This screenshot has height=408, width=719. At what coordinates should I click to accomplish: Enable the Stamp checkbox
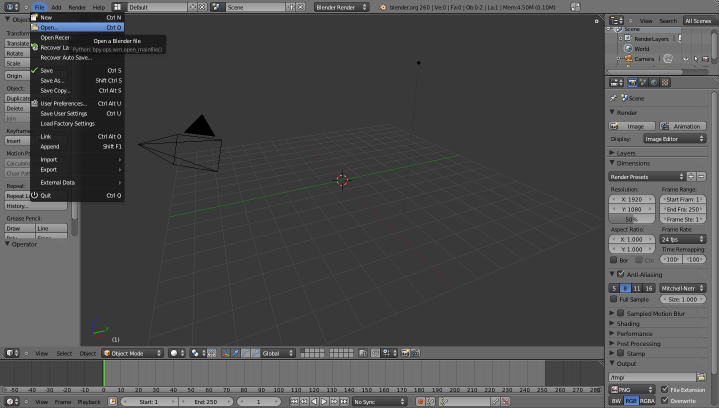click(621, 353)
